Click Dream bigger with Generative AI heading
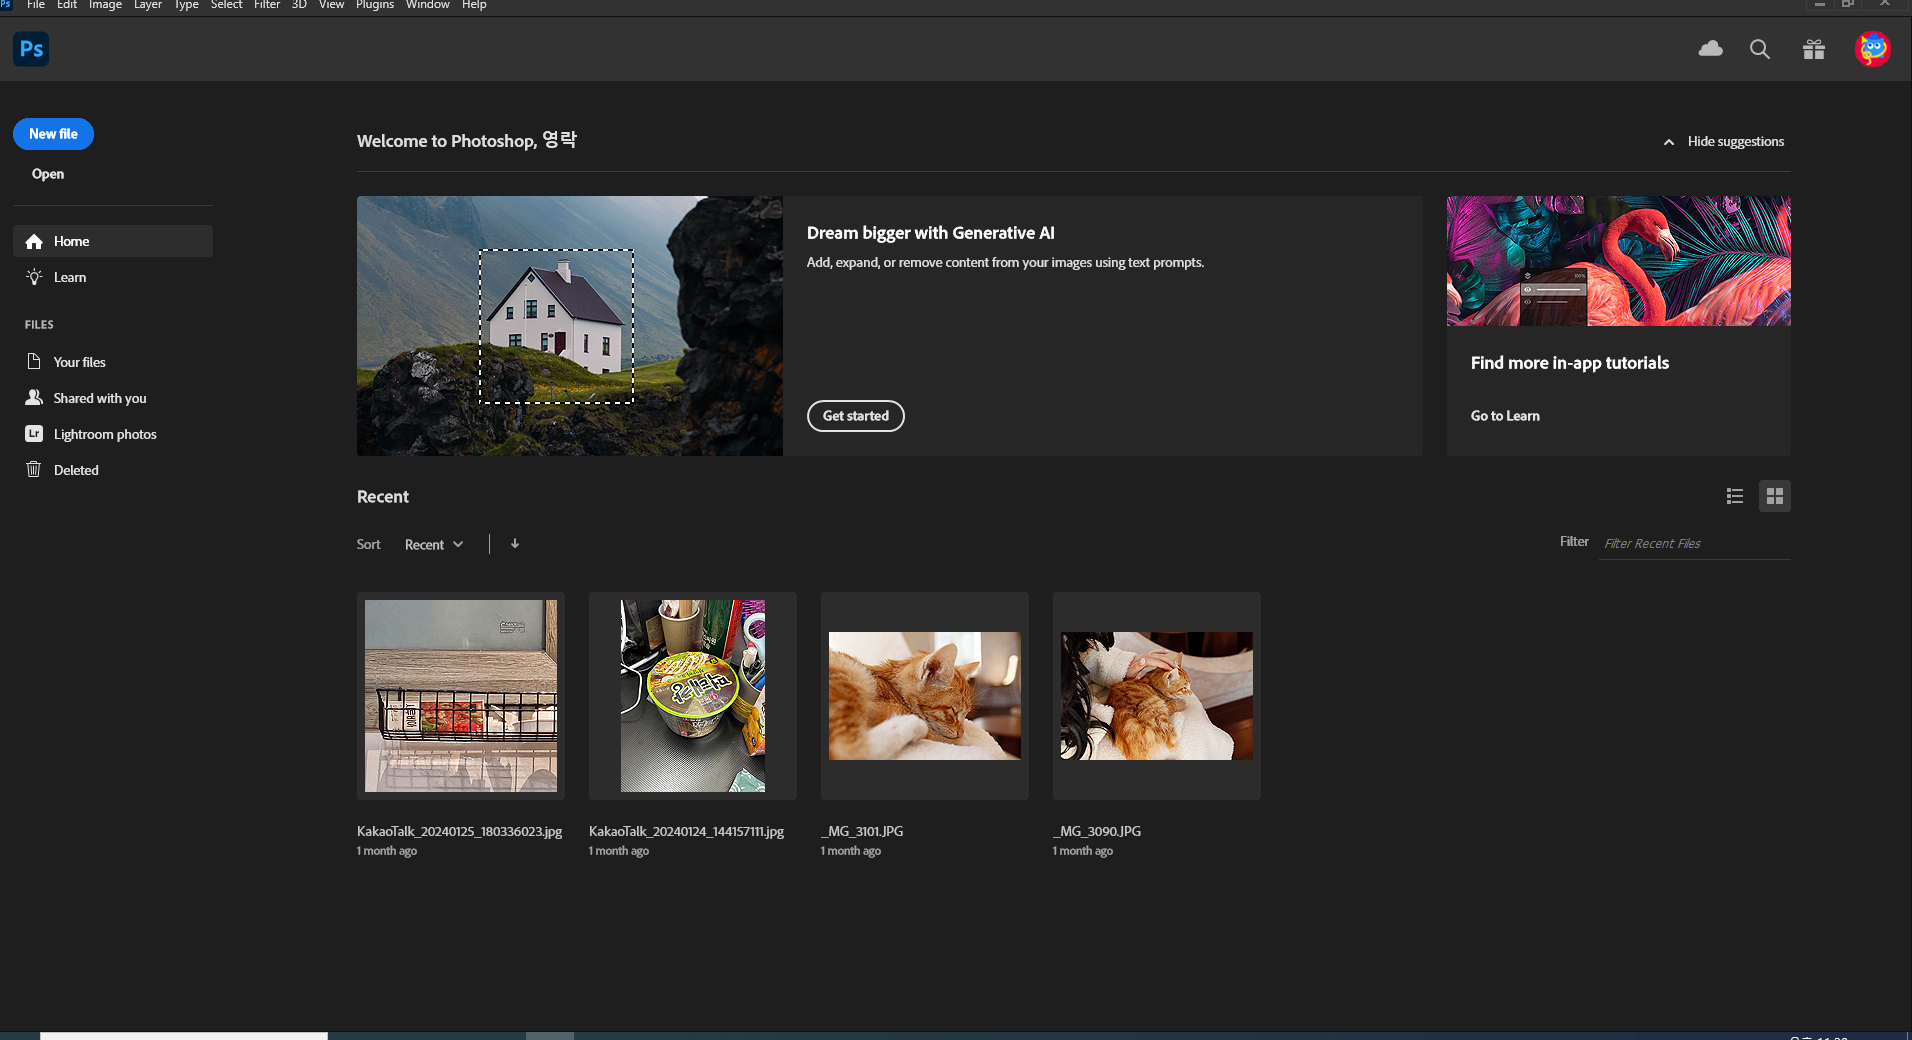 (931, 233)
